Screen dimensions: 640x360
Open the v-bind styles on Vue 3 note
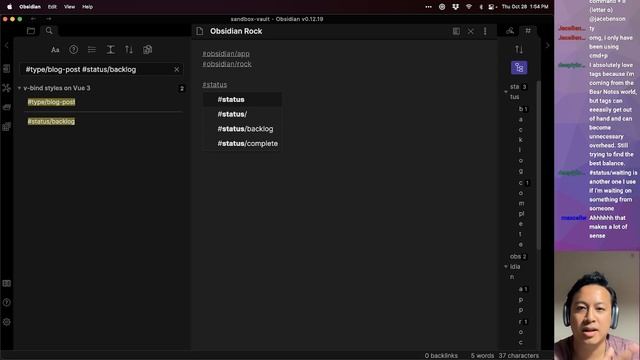pos(57,88)
